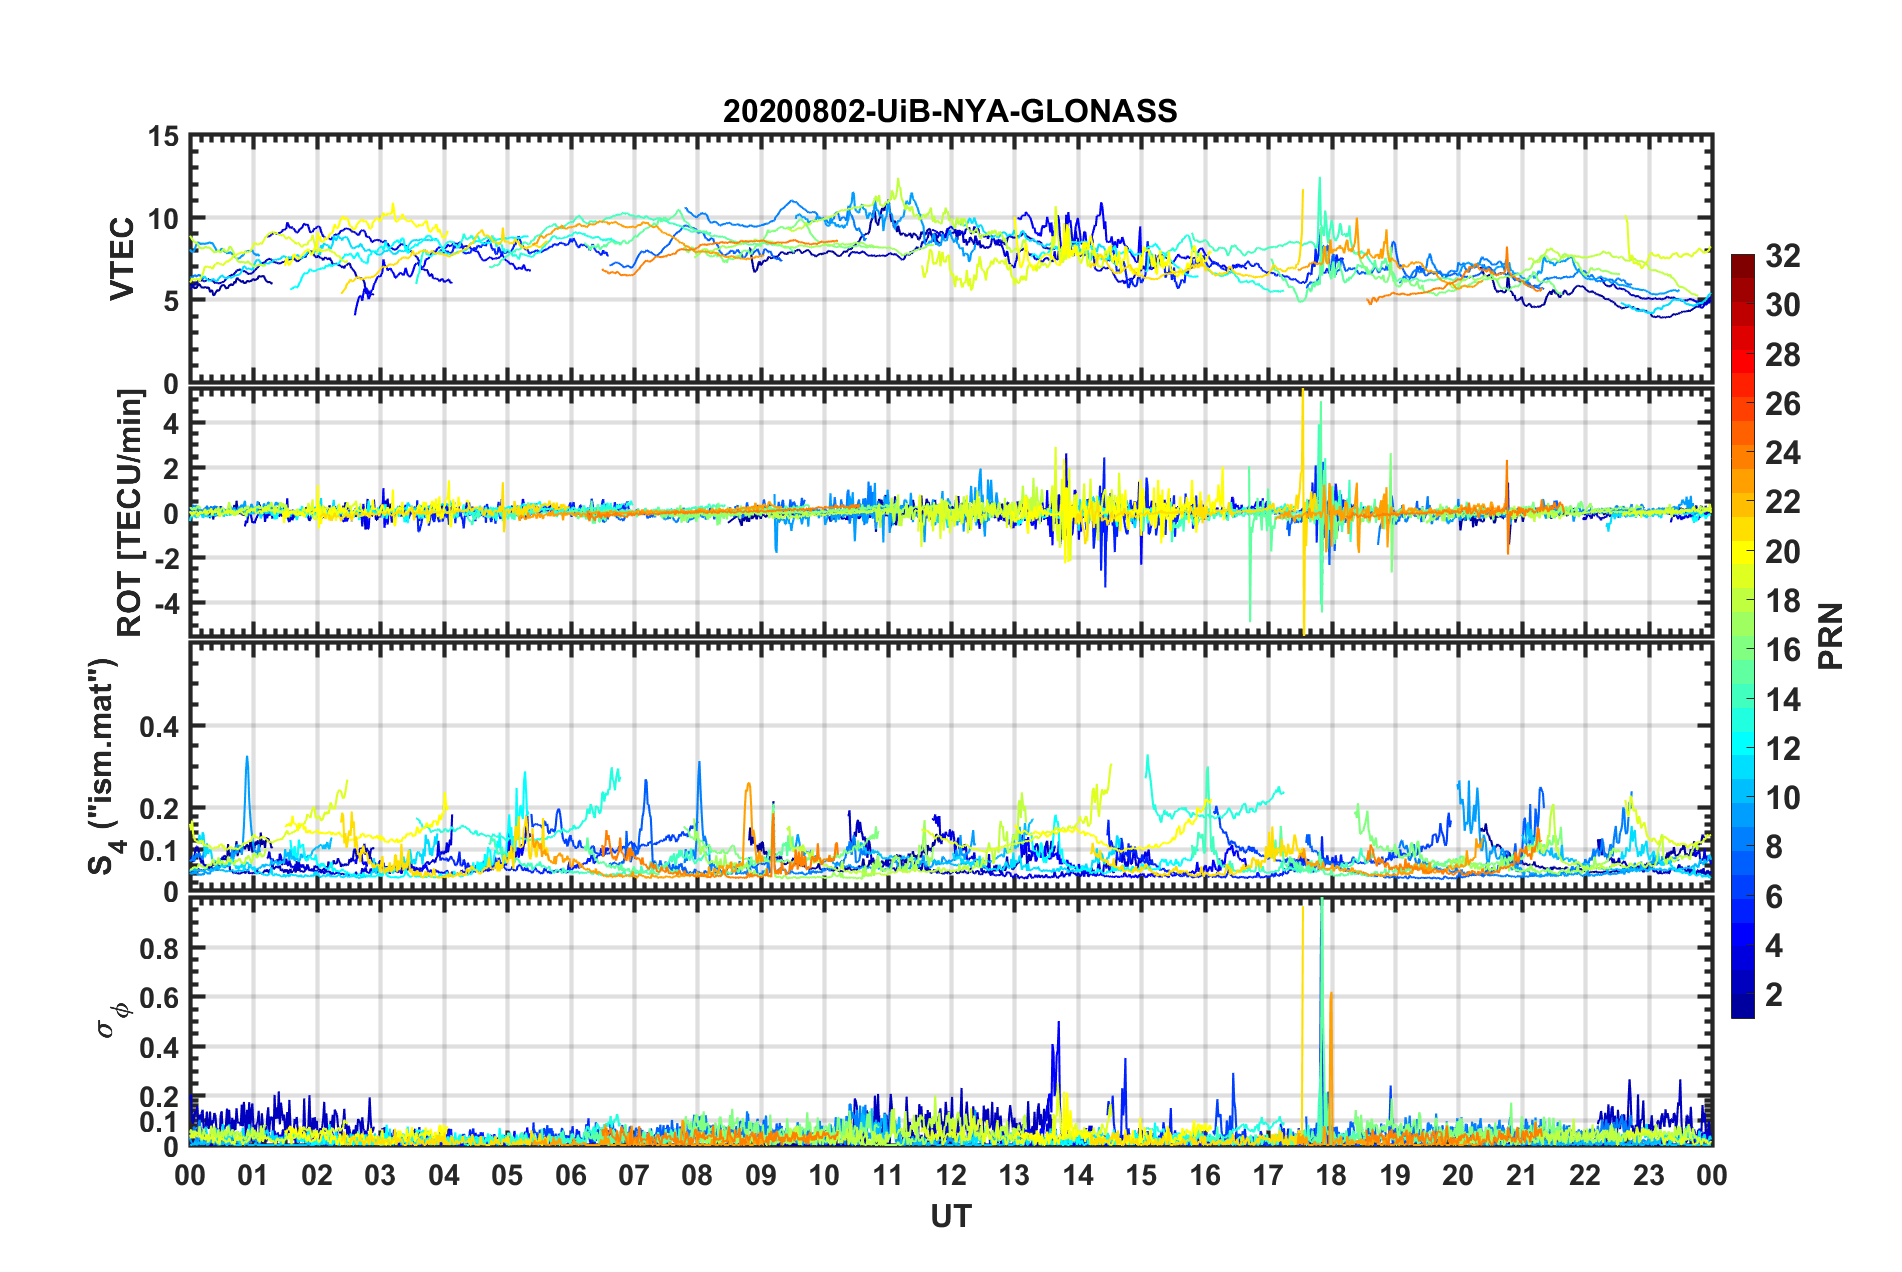Click the sigma phi axis label

click(x=114, y=1019)
